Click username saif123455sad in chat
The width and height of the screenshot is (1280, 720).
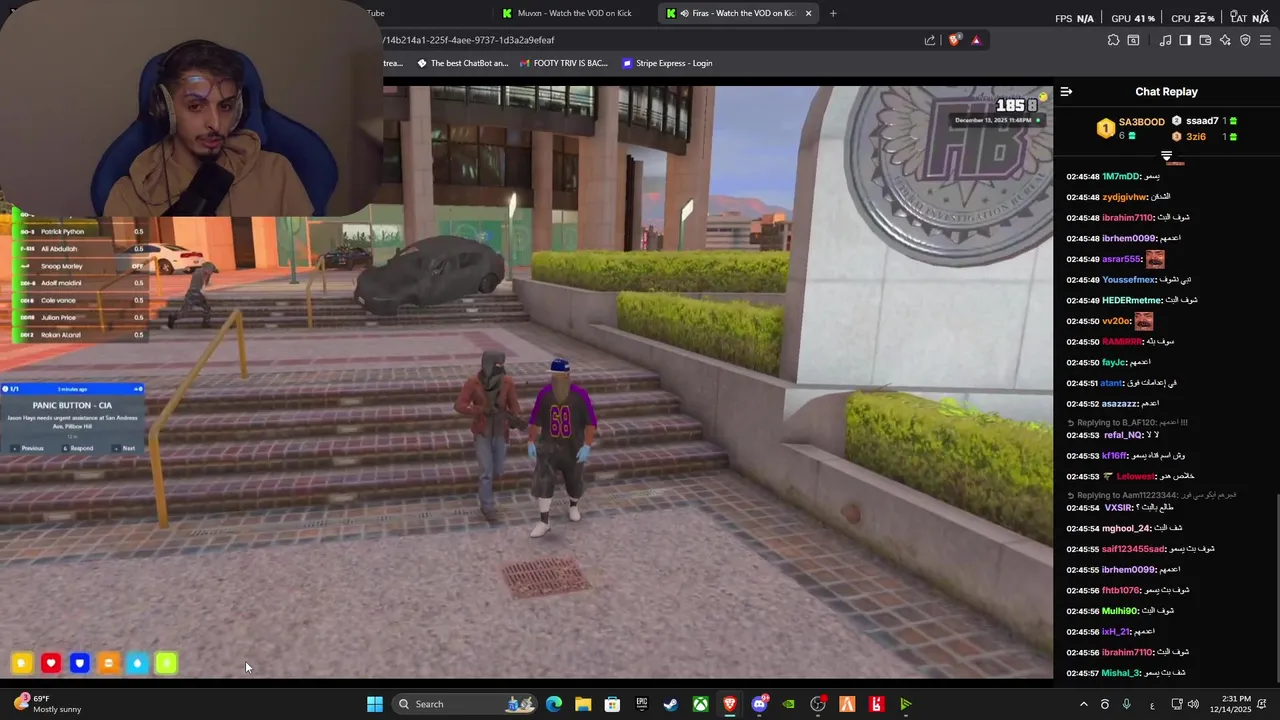point(1134,549)
